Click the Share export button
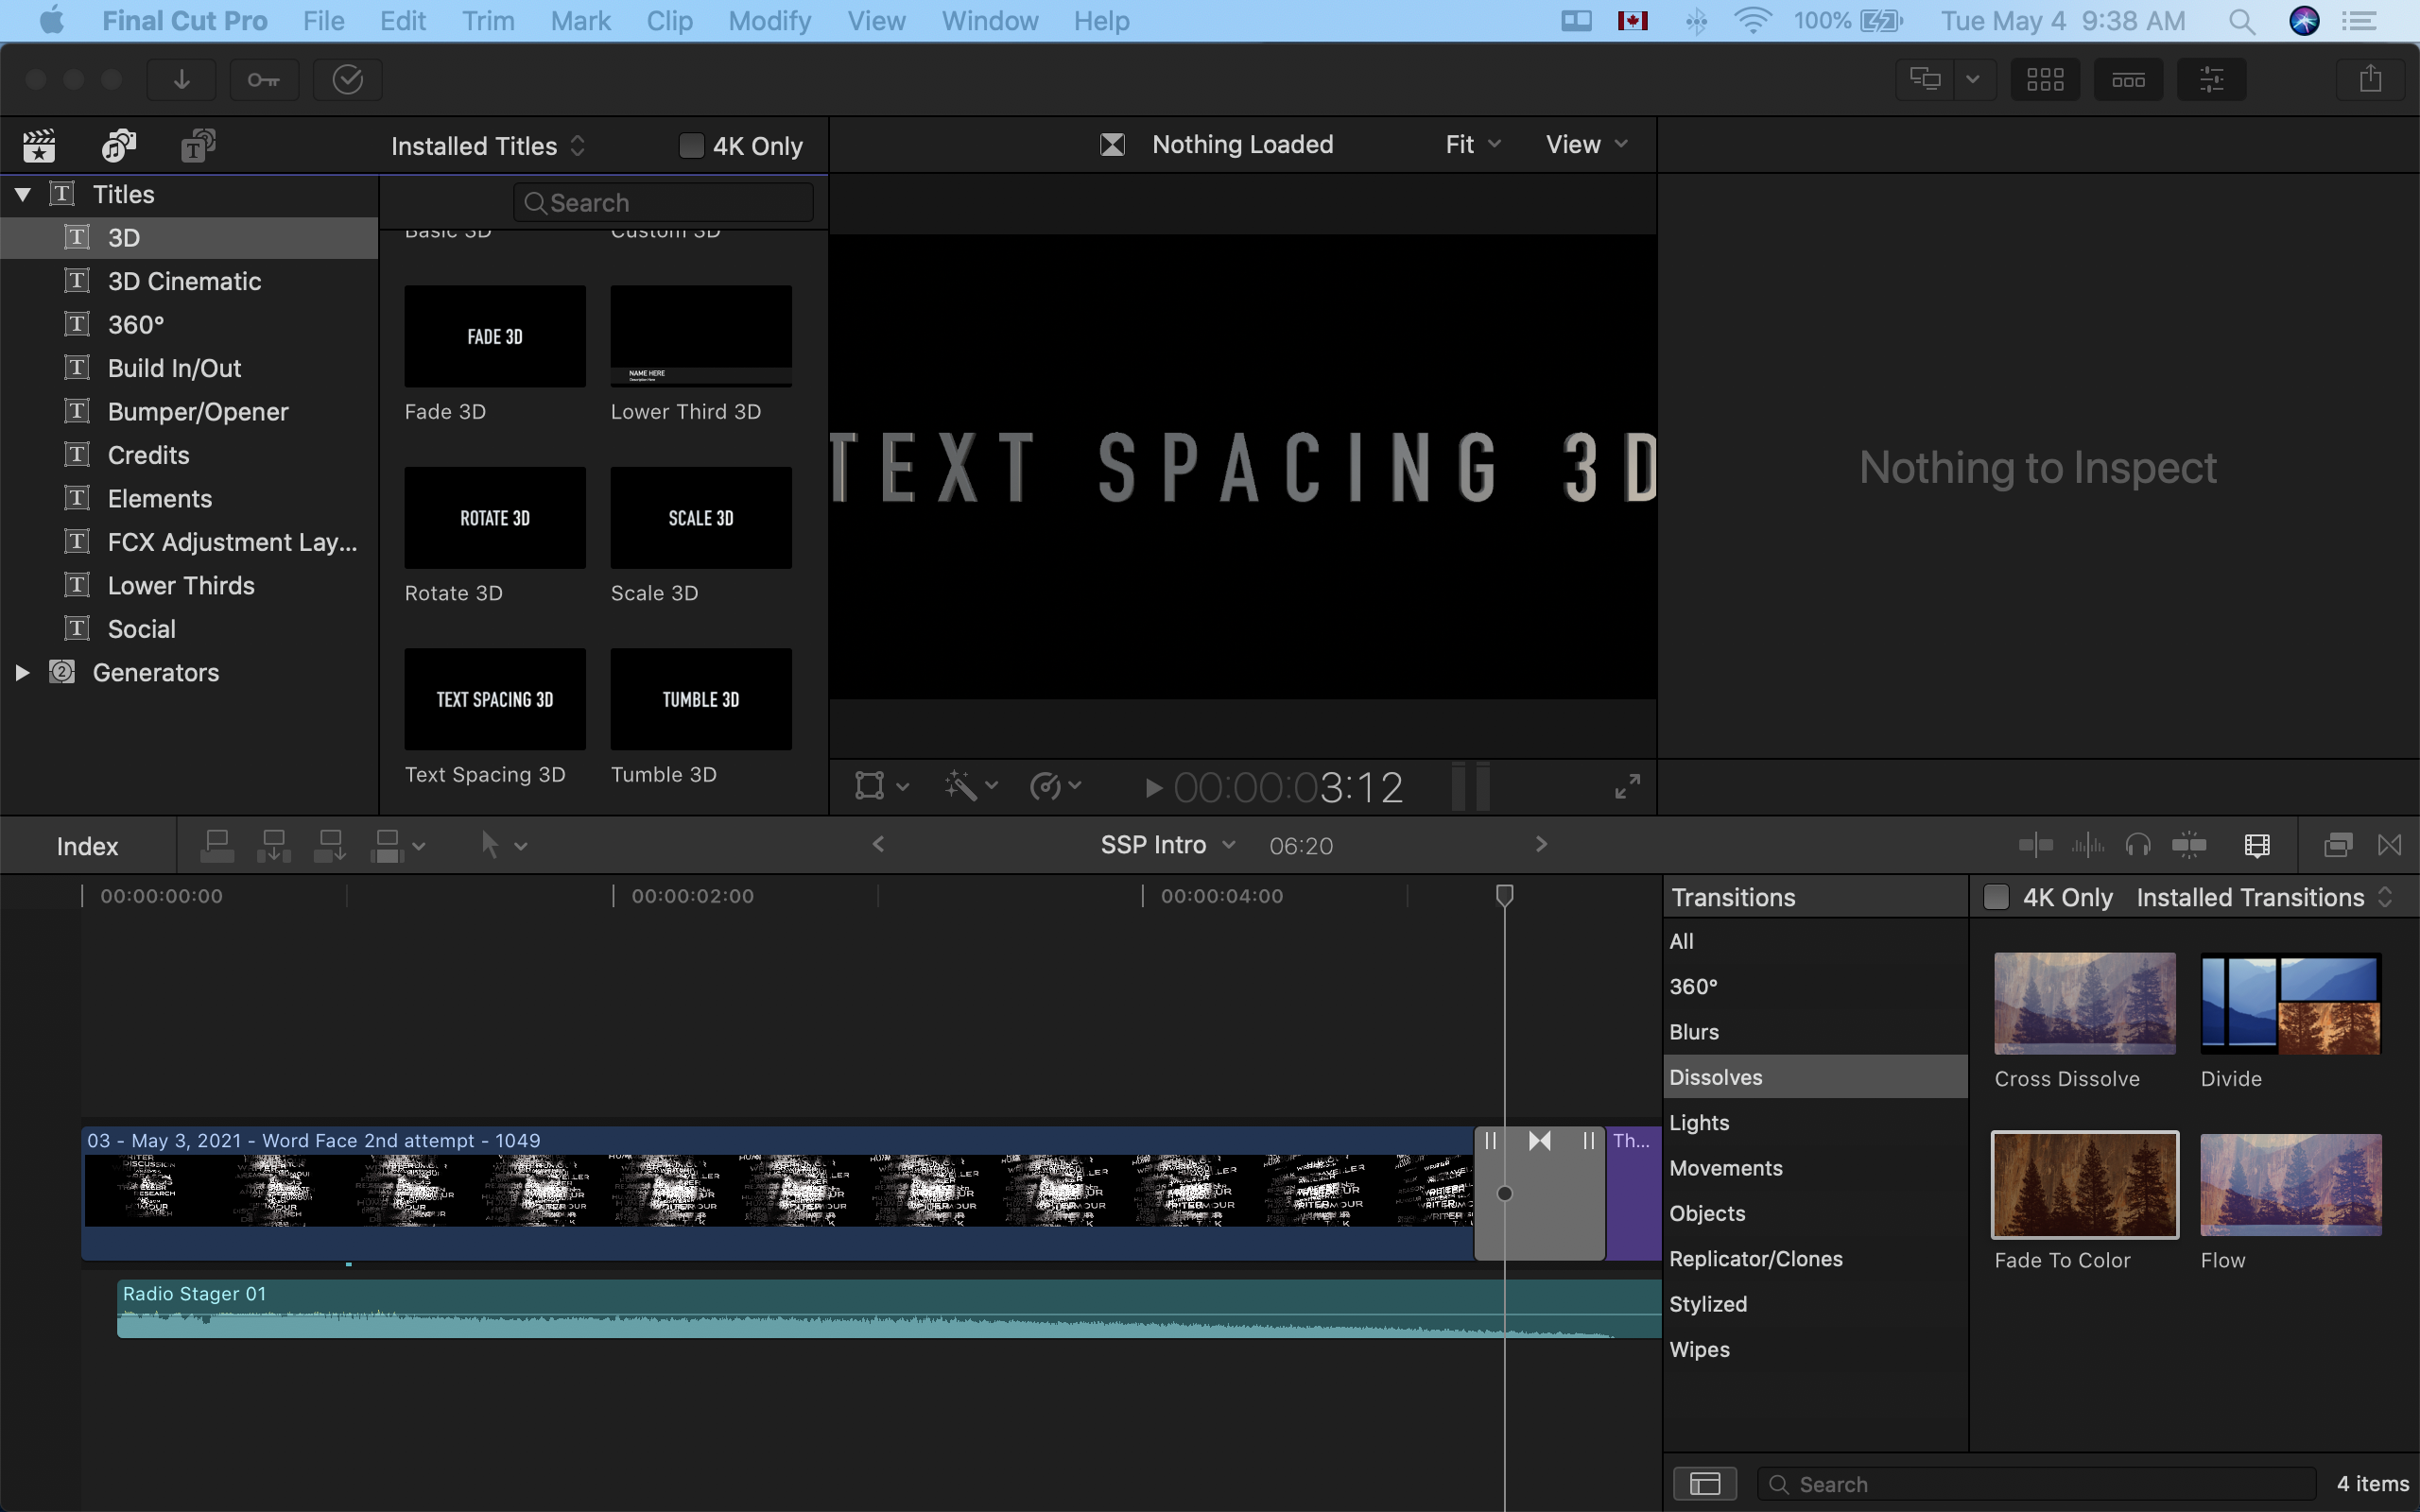This screenshot has width=2420, height=1512. [2370, 79]
